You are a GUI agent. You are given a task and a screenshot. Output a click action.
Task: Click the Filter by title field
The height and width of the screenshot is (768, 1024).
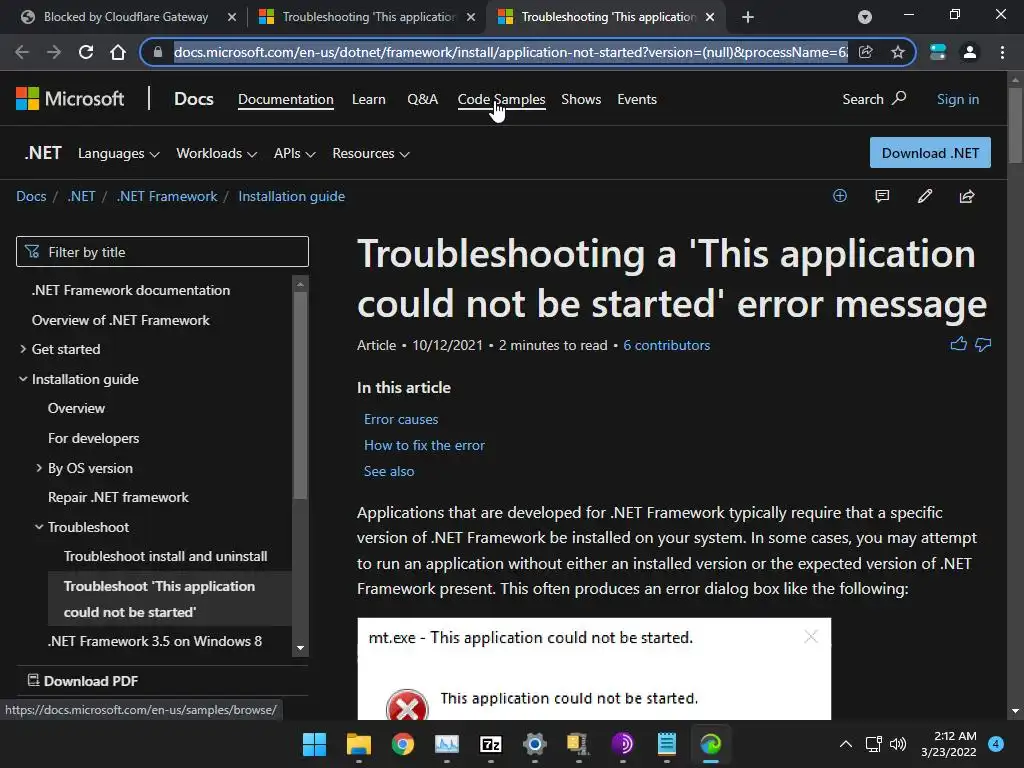pyautogui.click(x=162, y=251)
